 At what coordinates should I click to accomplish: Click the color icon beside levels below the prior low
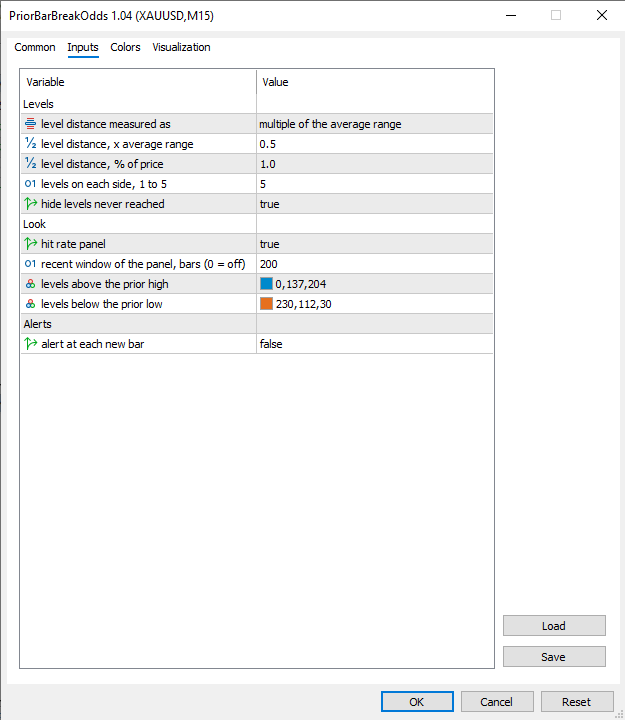(30, 304)
